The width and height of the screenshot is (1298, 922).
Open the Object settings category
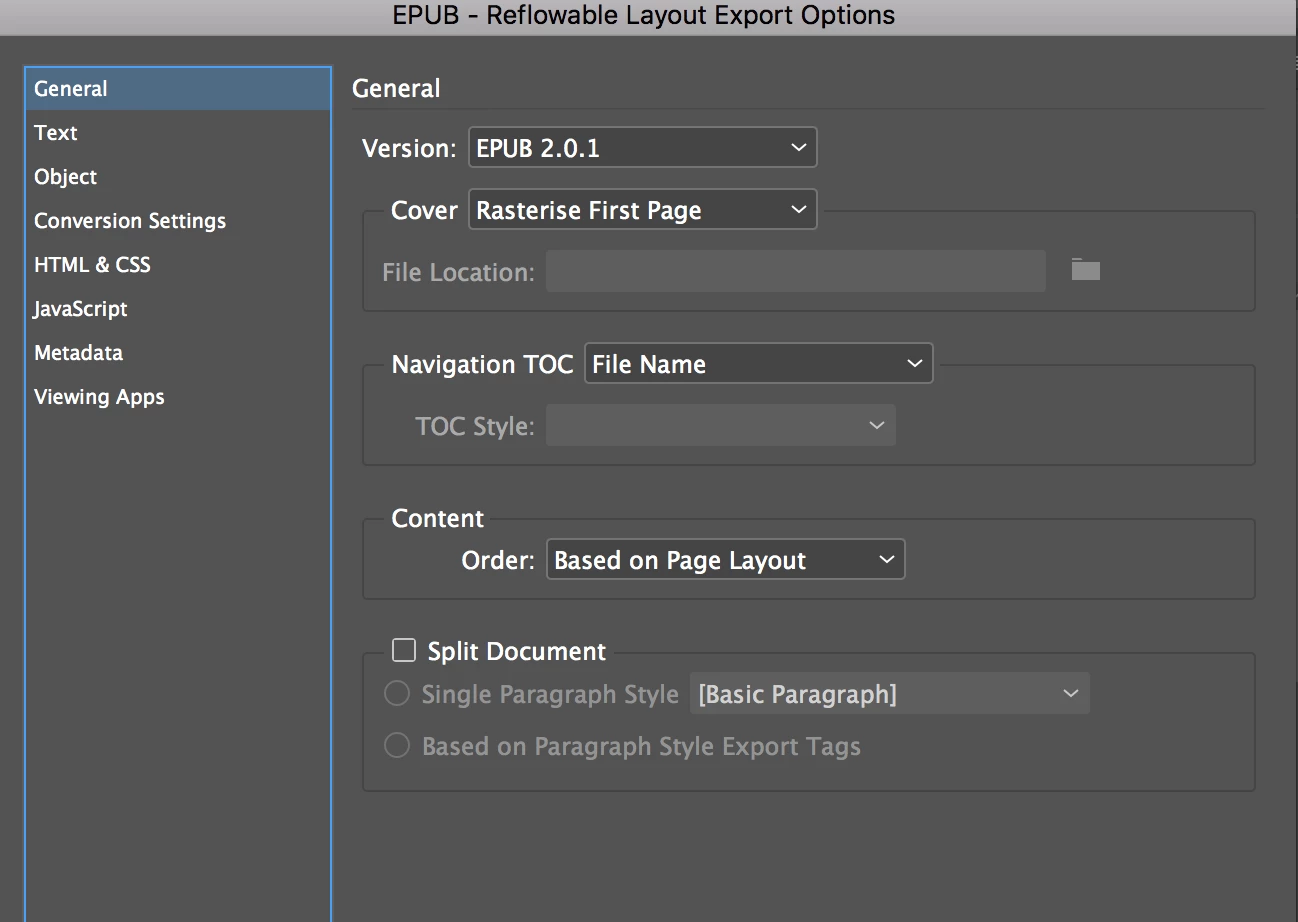click(178, 177)
